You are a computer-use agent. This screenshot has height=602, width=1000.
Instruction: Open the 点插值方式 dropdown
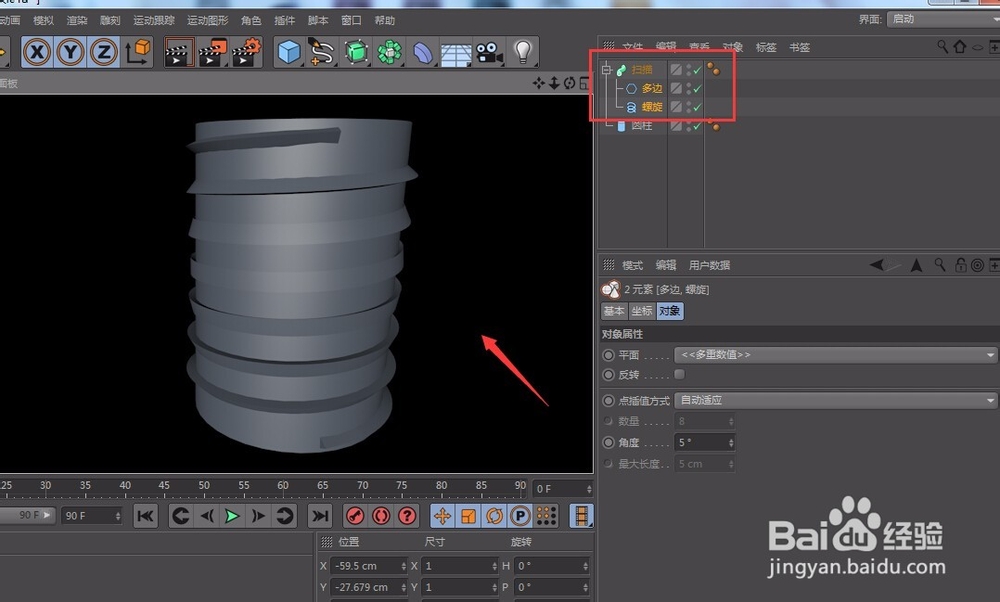tap(835, 400)
